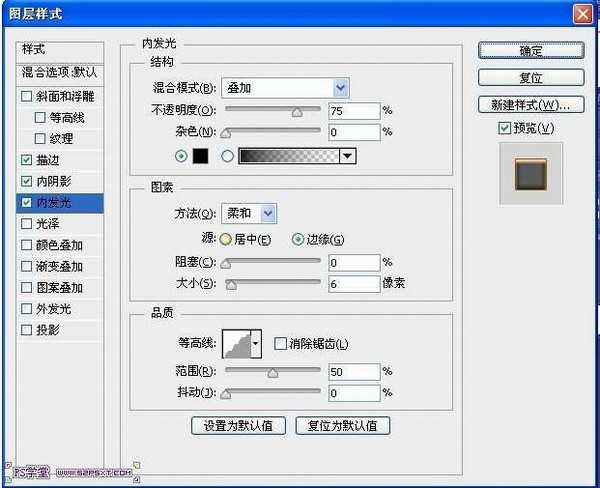Select 混合选项:默认 in styles list
Viewport: 600px width, 488px height.
point(59,73)
